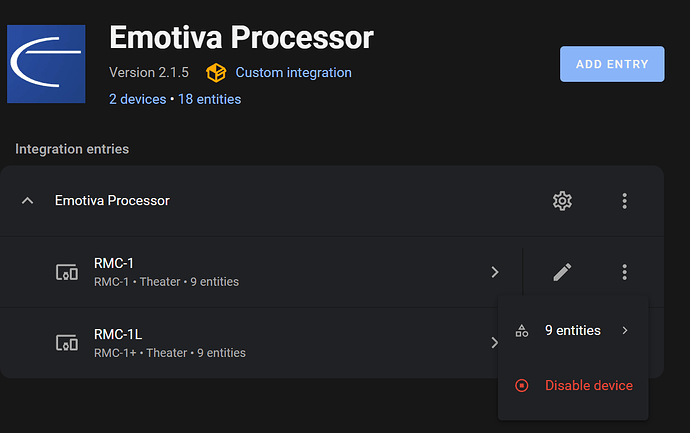Expand the arrow next to 9 entities

pos(625,330)
